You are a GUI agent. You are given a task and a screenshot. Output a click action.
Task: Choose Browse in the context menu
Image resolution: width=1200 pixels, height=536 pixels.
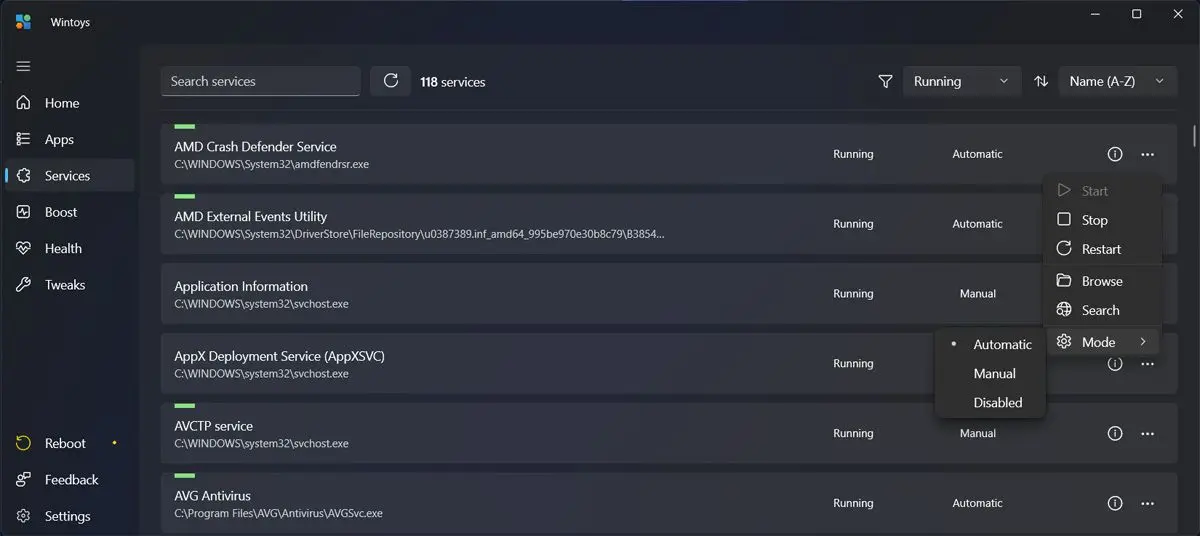click(x=1102, y=281)
